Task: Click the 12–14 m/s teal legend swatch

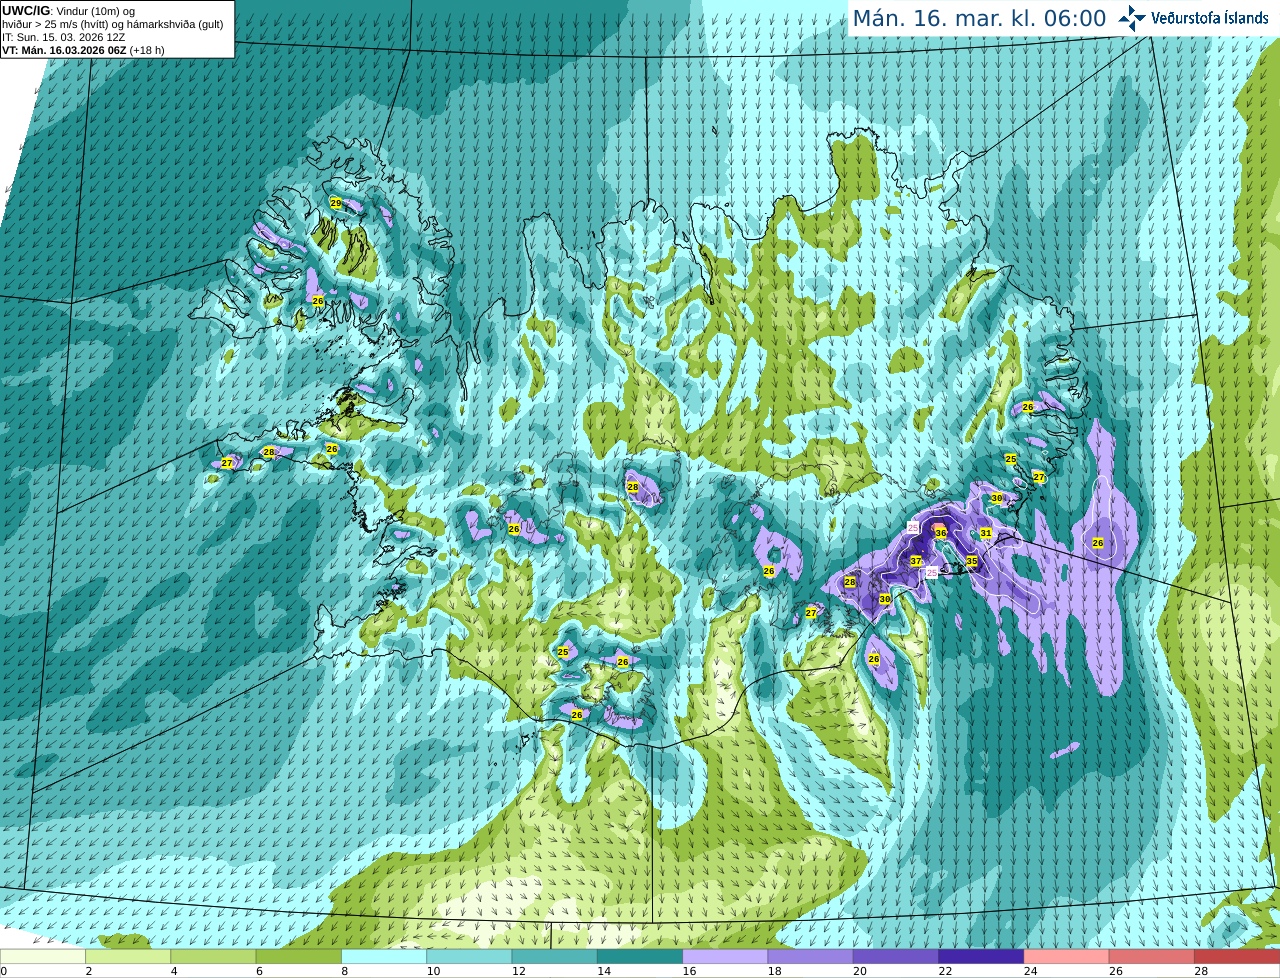Action: point(555,957)
